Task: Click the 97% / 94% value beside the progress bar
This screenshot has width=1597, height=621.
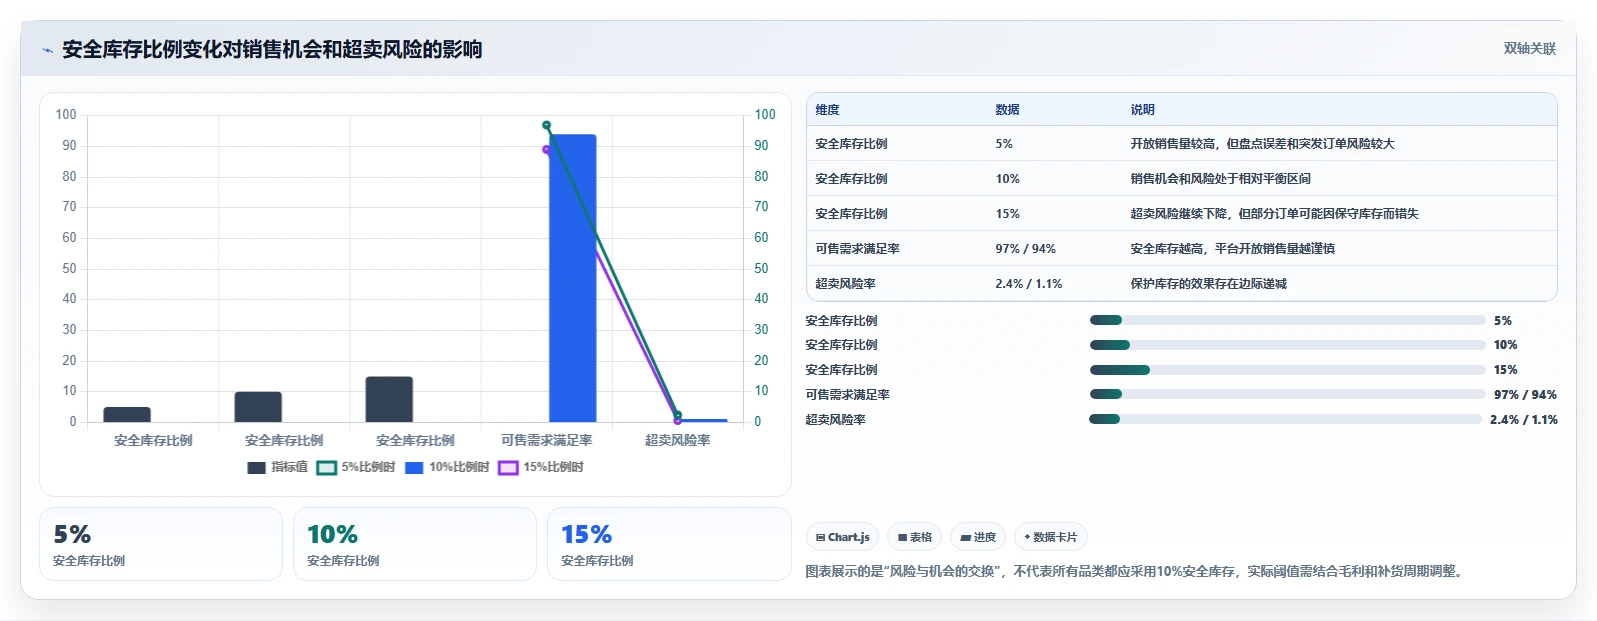Action: (x=1525, y=395)
